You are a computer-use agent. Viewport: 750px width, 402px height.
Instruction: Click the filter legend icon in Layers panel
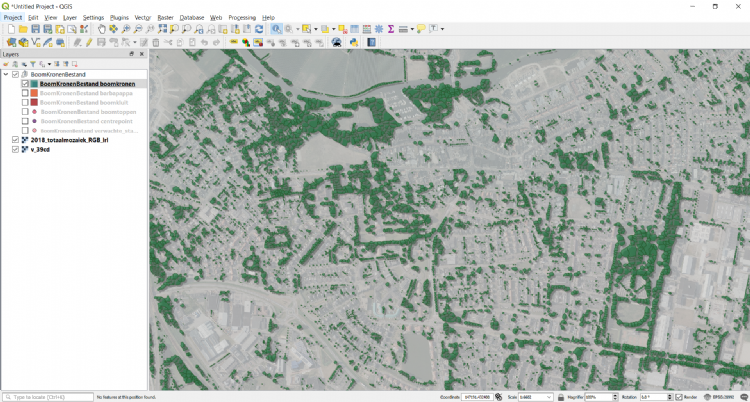[x=32, y=64]
